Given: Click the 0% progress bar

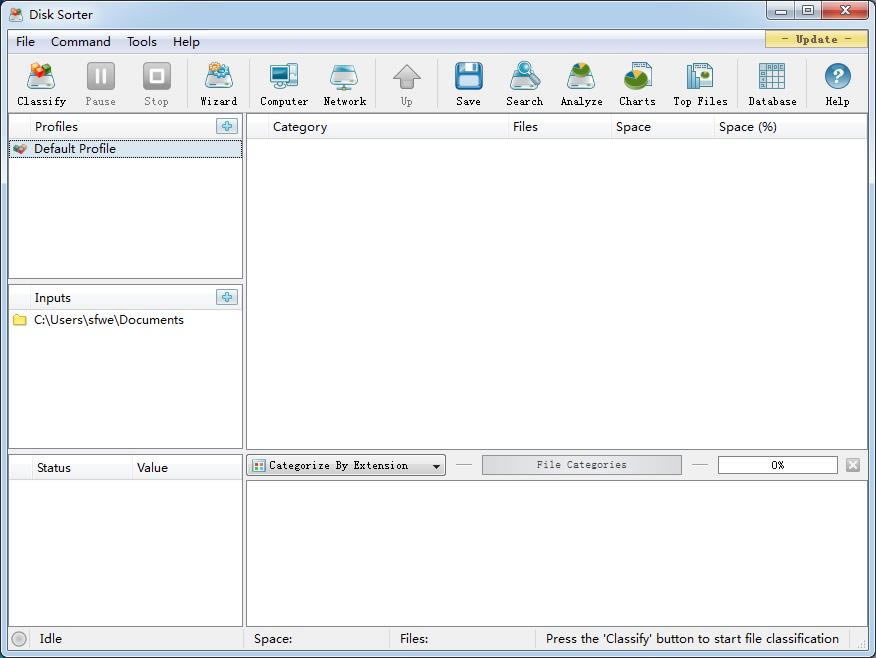Looking at the screenshot, I should (x=778, y=465).
